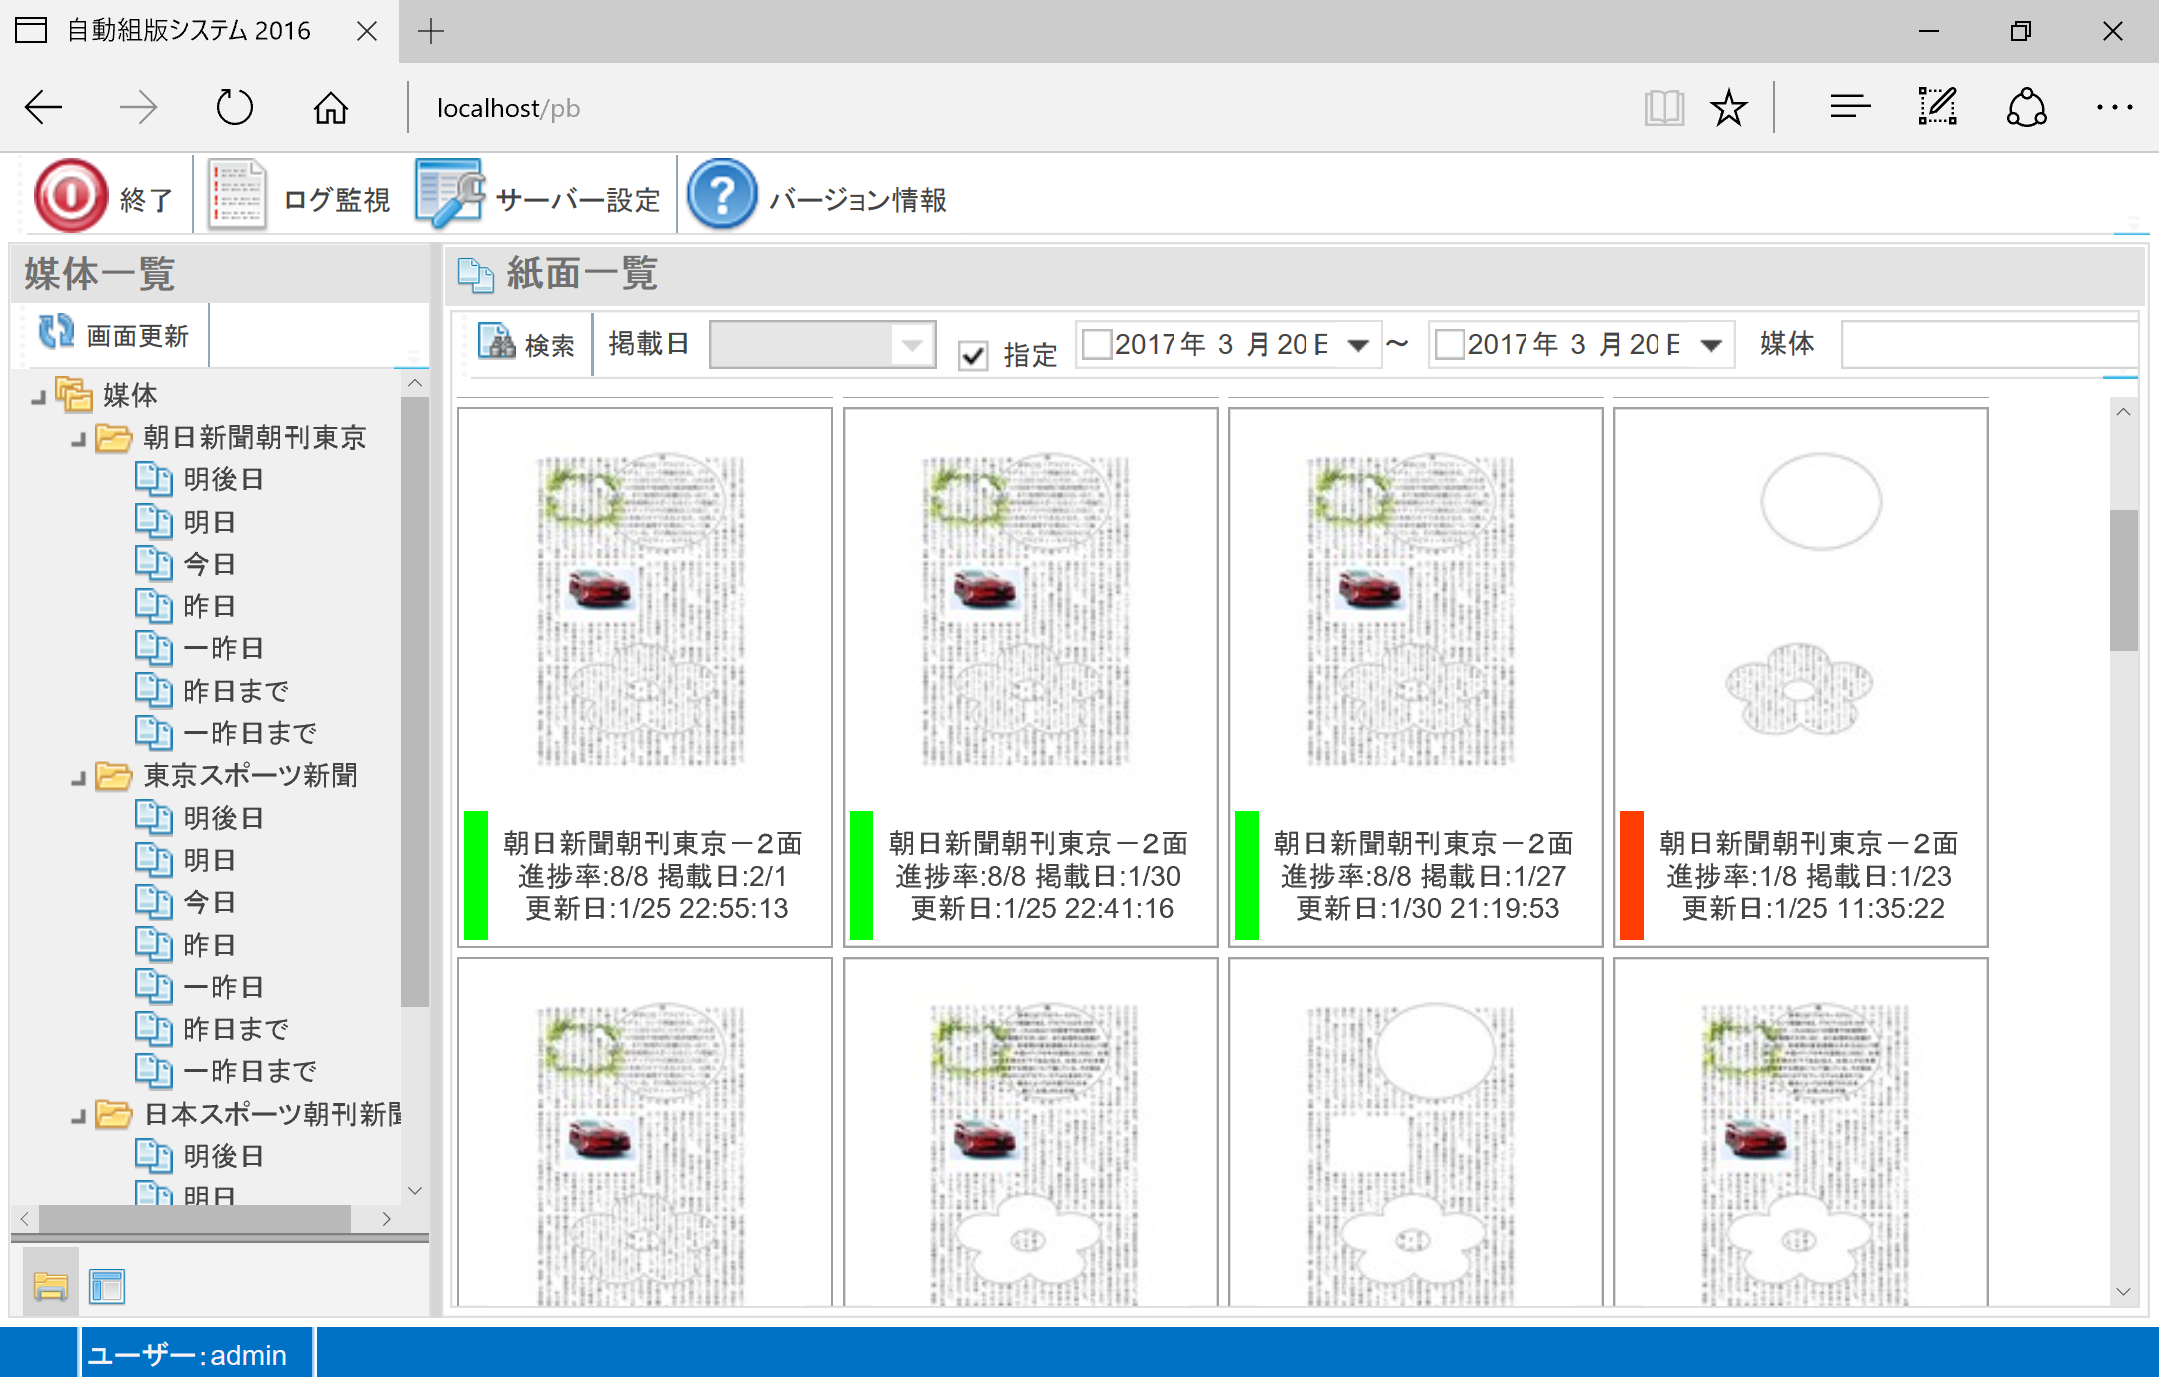This screenshot has width=2159, height=1377.
Task: Click green status bar of 掲載日:1/27 card
Action: click(x=1247, y=875)
